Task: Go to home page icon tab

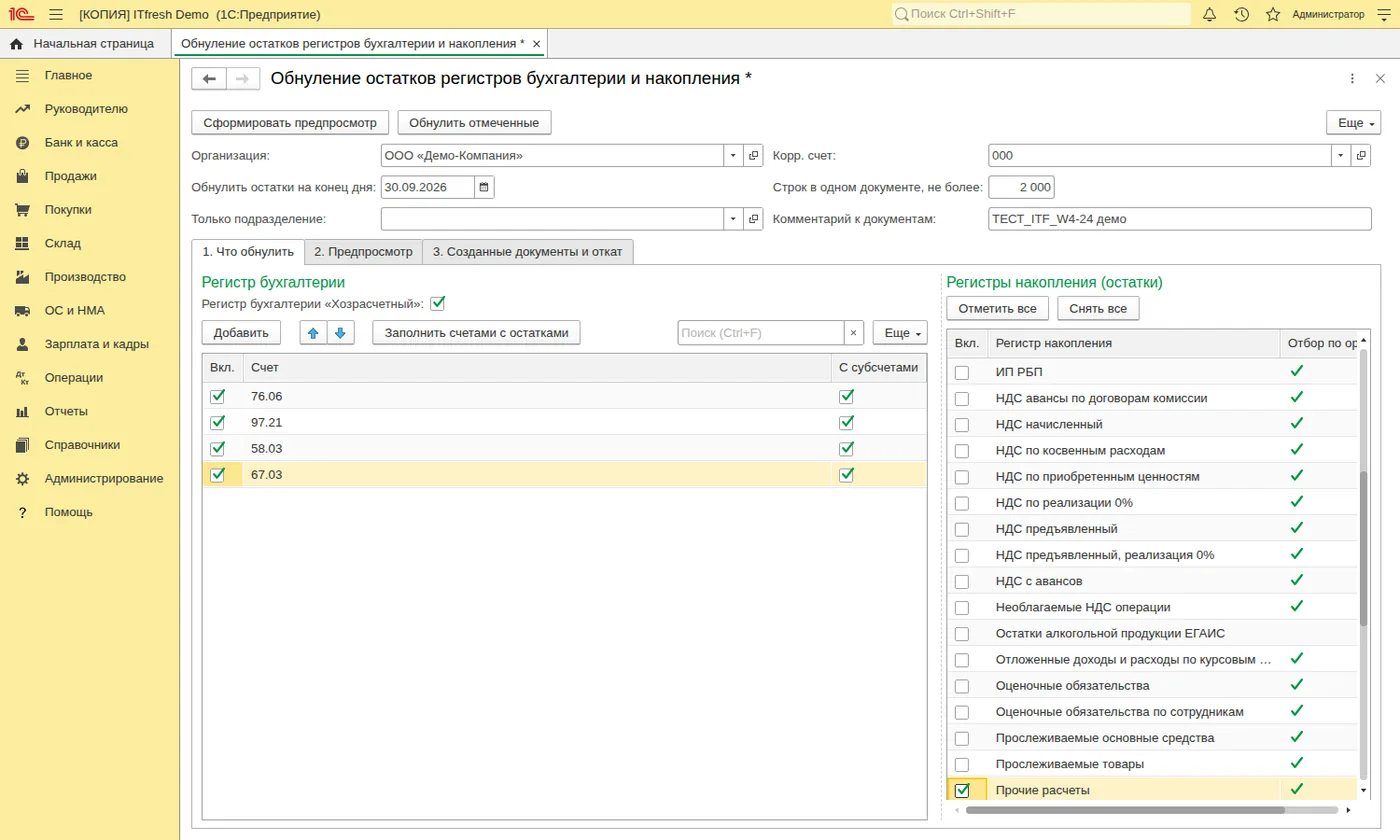Action: pos(16,44)
